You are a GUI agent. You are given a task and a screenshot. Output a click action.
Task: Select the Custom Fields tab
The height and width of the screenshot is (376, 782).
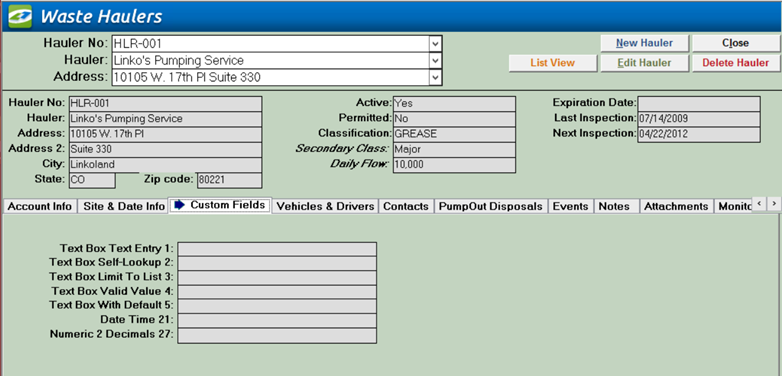220,205
